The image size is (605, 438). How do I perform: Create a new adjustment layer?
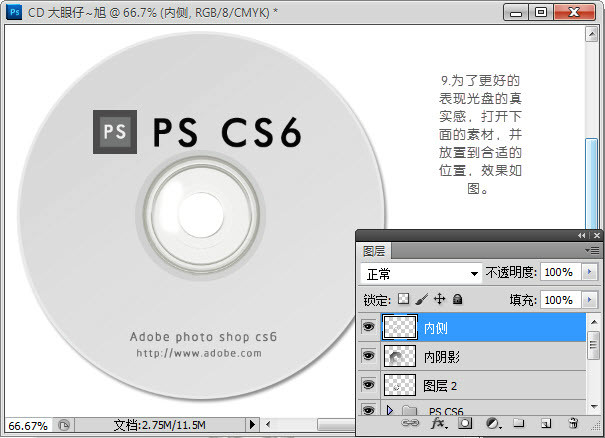point(492,424)
